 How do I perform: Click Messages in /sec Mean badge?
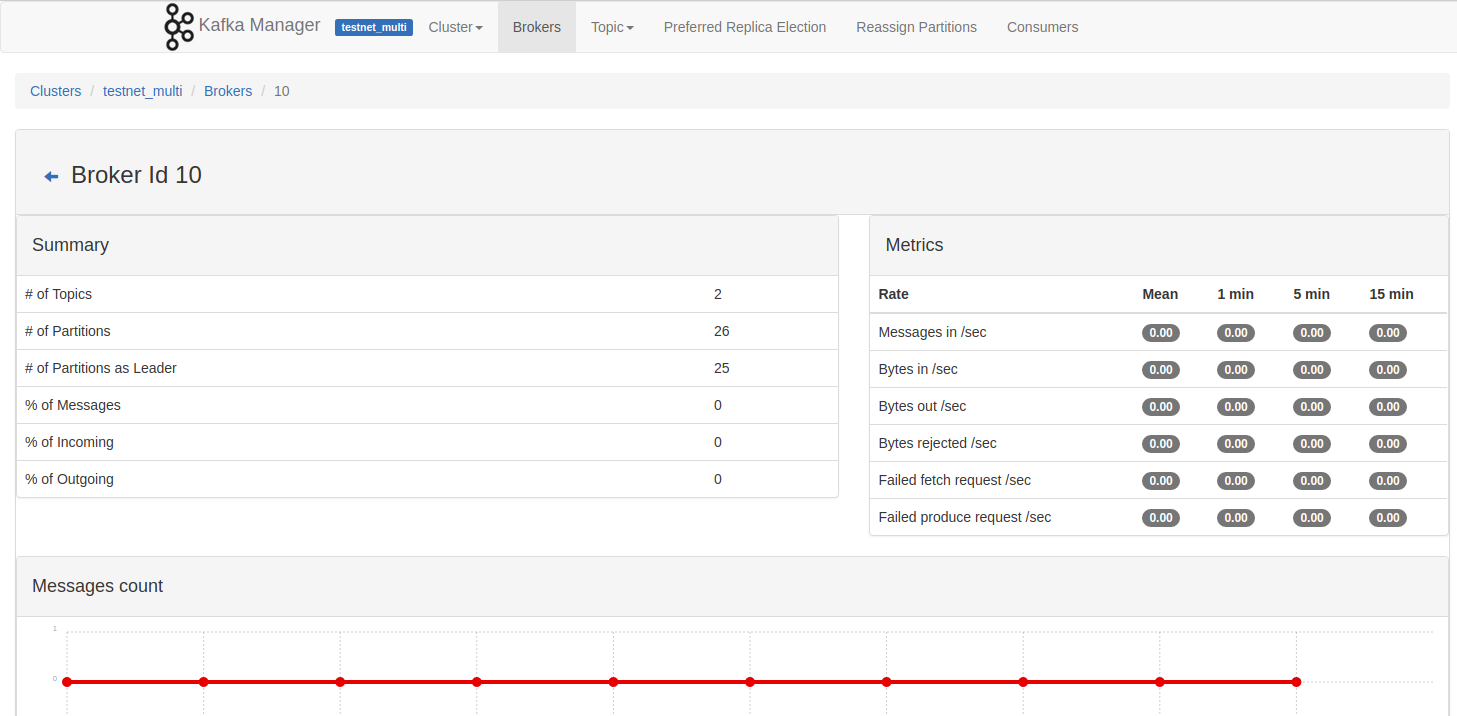click(1161, 333)
